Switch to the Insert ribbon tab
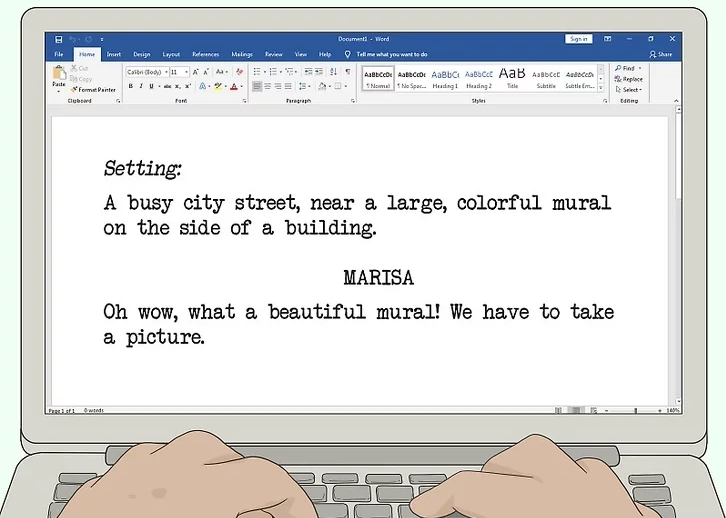Screen dimensions: 726x518 coord(114,54)
